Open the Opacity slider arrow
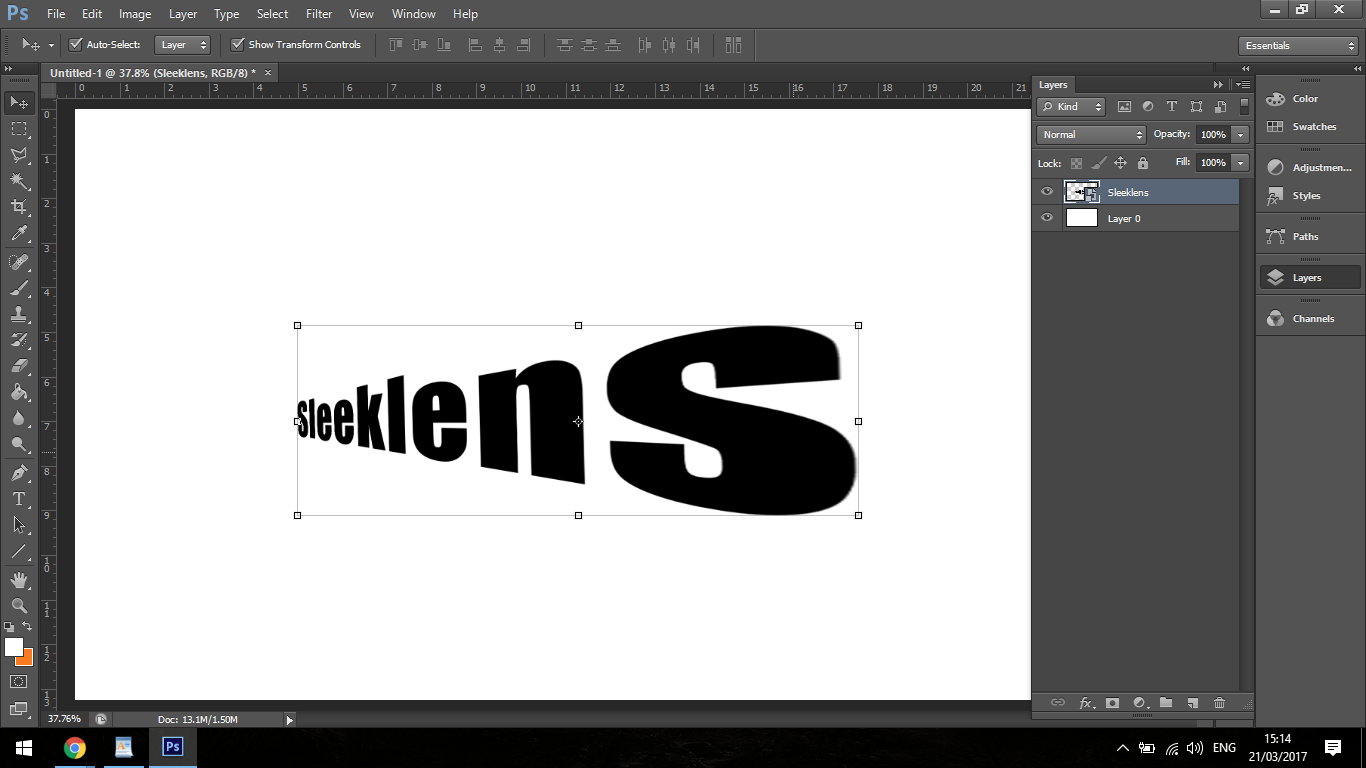The width and height of the screenshot is (1366, 768). click(1241, 134)
